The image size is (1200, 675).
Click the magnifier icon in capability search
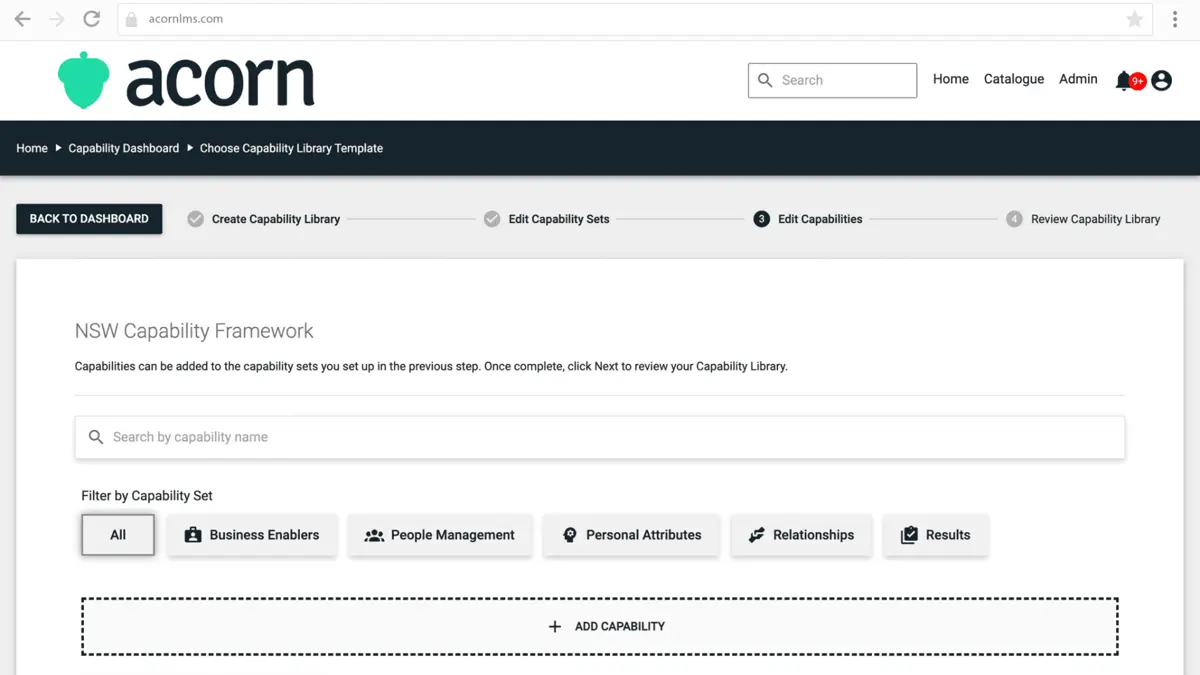point(96,437)
